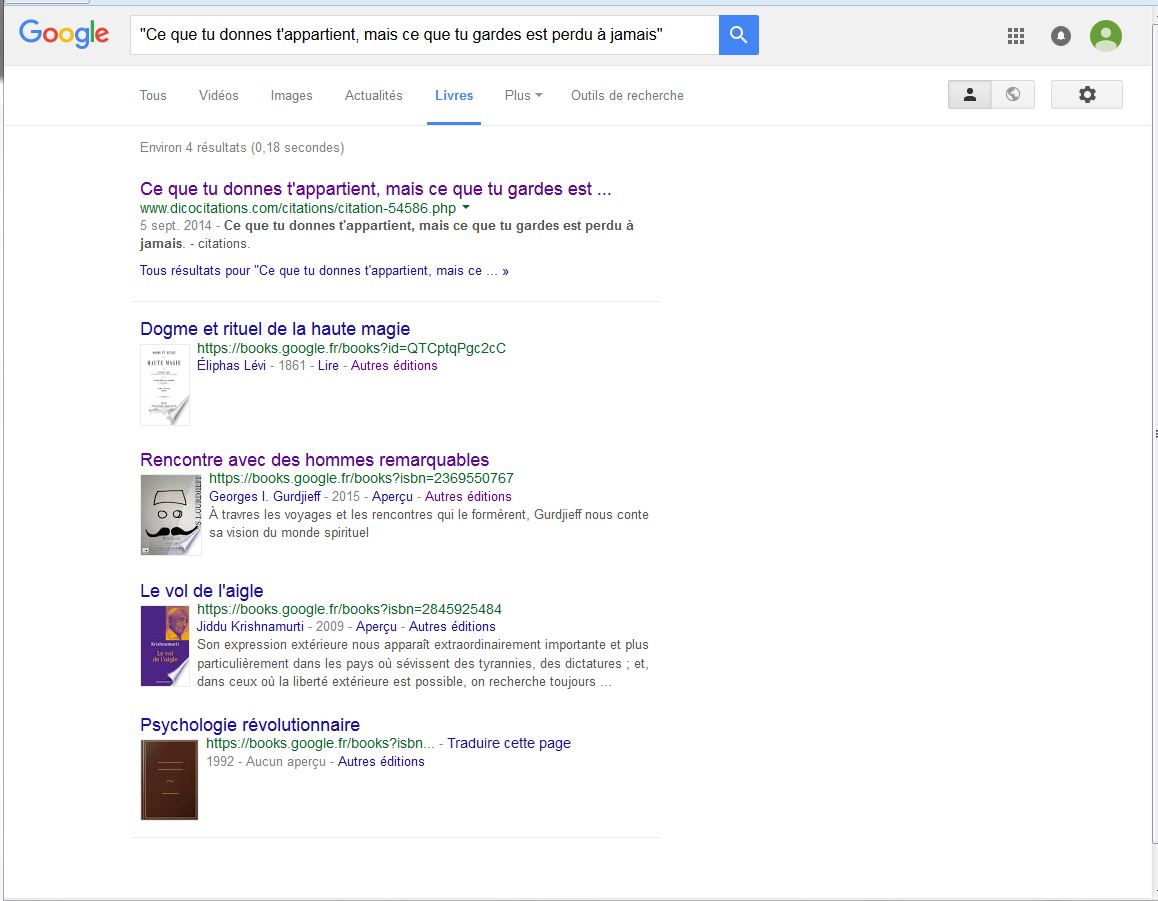
Task: Click Aperçu for the Gurdjieff book
Action: pos(392,496)
